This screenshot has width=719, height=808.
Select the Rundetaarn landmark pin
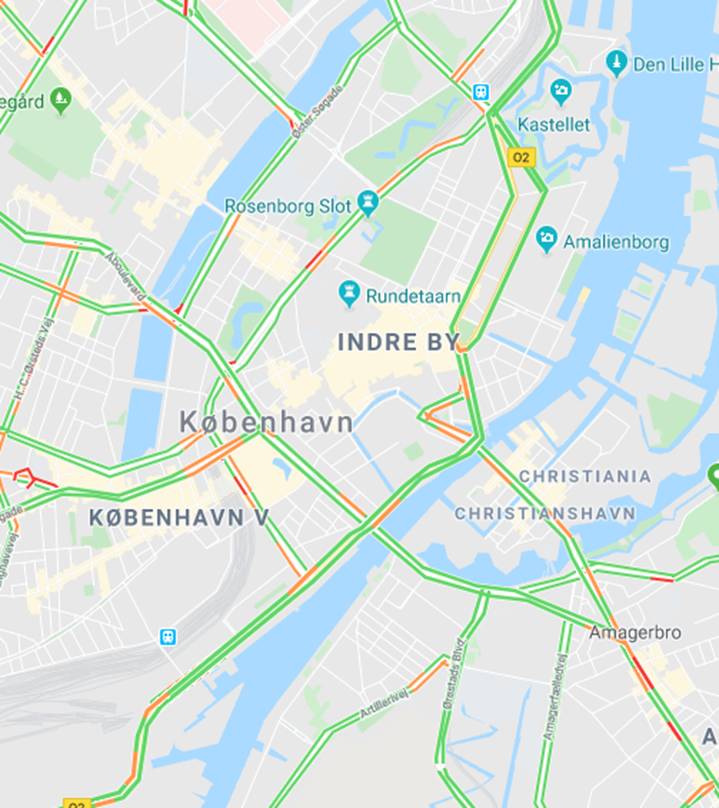tap(349, 294)
